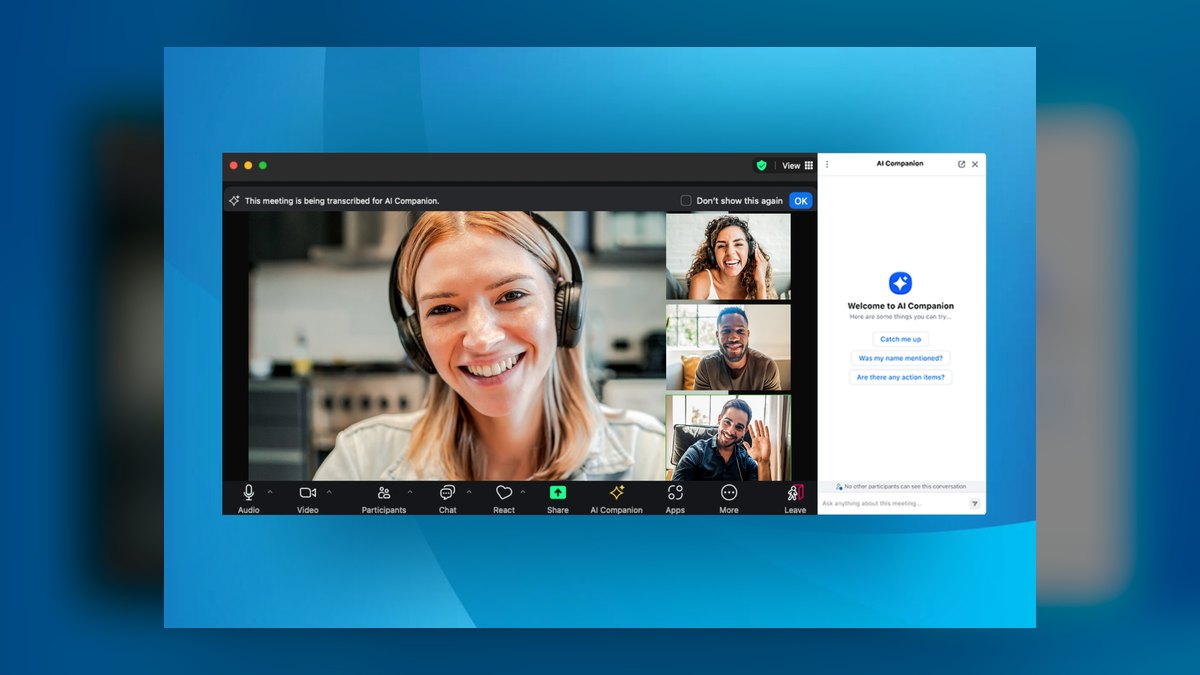This screenshot has width=1200, height=675.
Task: Select the waving man's video thumbnail
Action: (x=729, y=438)
